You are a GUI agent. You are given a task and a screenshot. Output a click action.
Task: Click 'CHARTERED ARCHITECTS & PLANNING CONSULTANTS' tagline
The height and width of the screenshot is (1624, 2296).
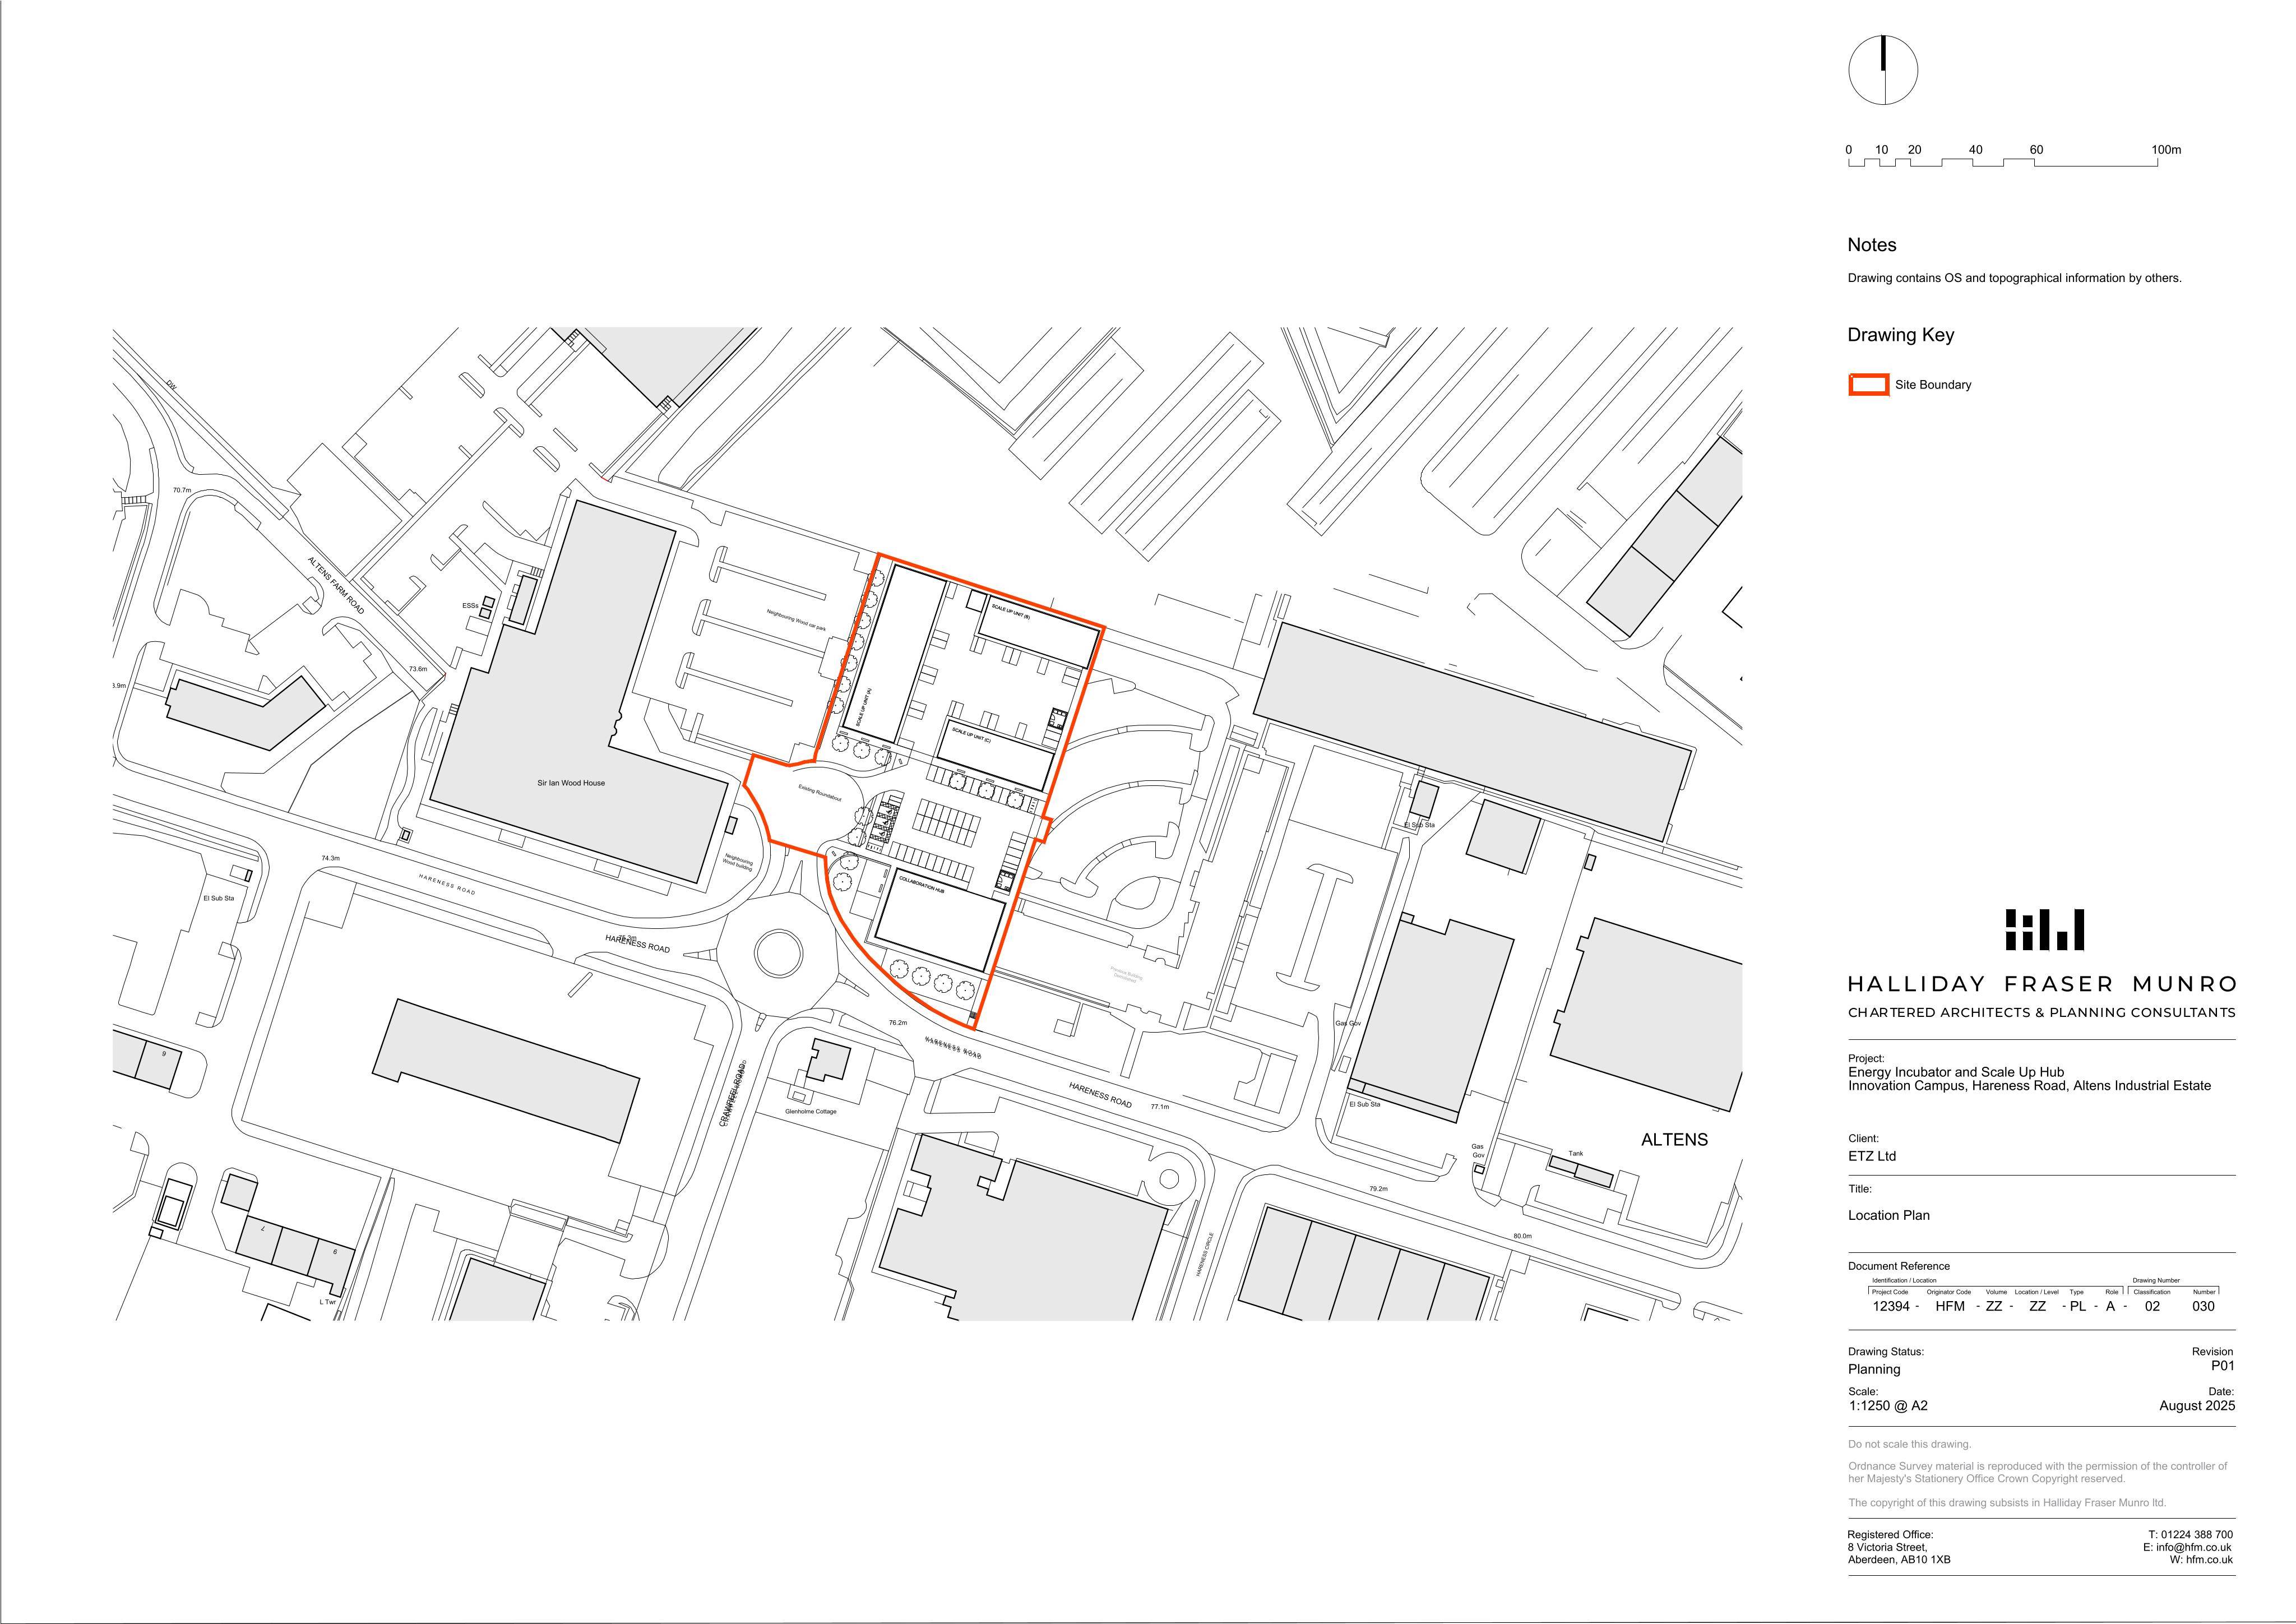[x=2041, y=1012]
